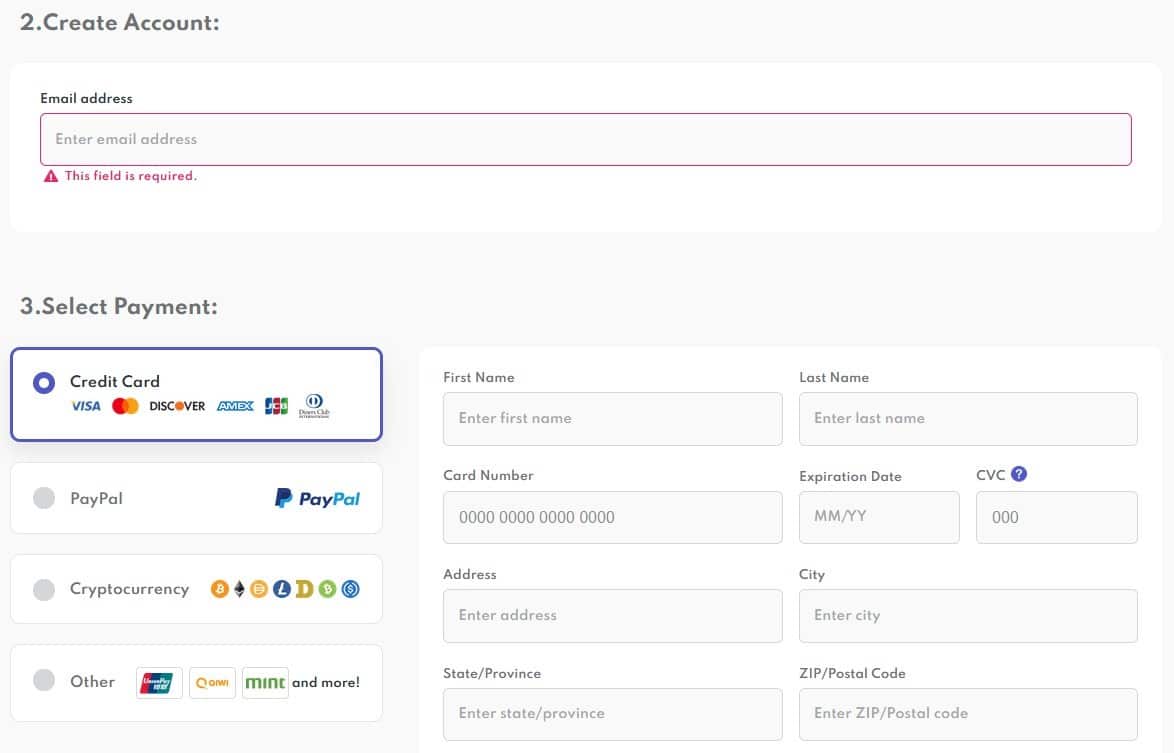
Task: Click the Ethereum diamond icon
Action: coord(240,589)
